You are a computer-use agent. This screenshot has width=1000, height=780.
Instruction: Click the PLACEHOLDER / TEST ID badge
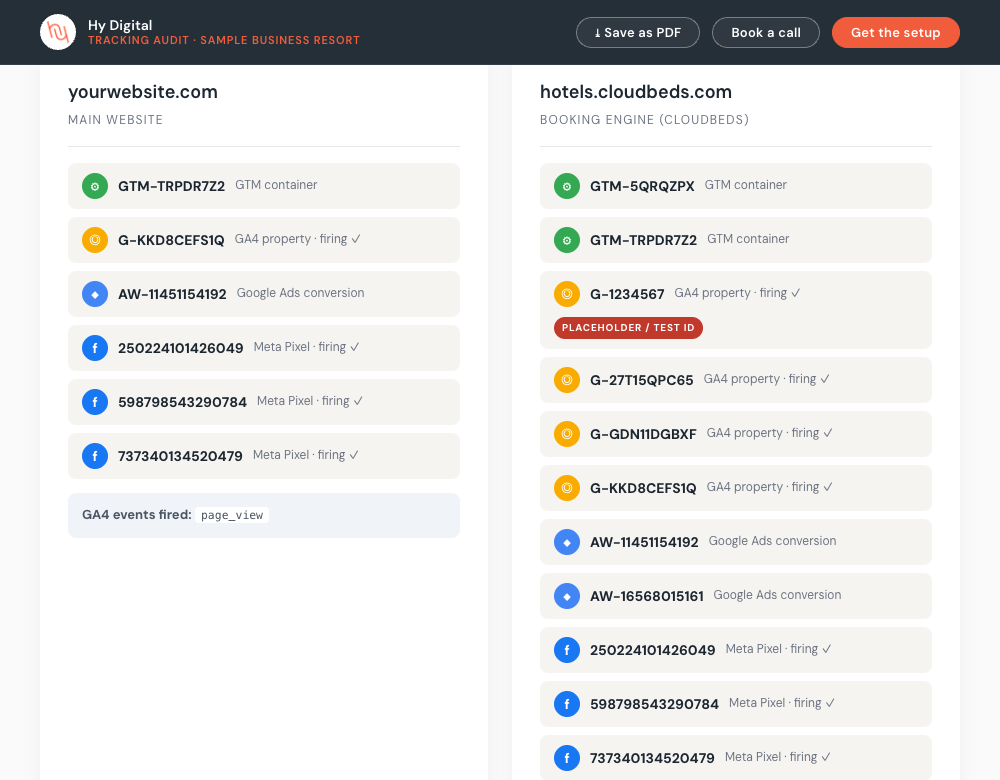click(628, 328)
